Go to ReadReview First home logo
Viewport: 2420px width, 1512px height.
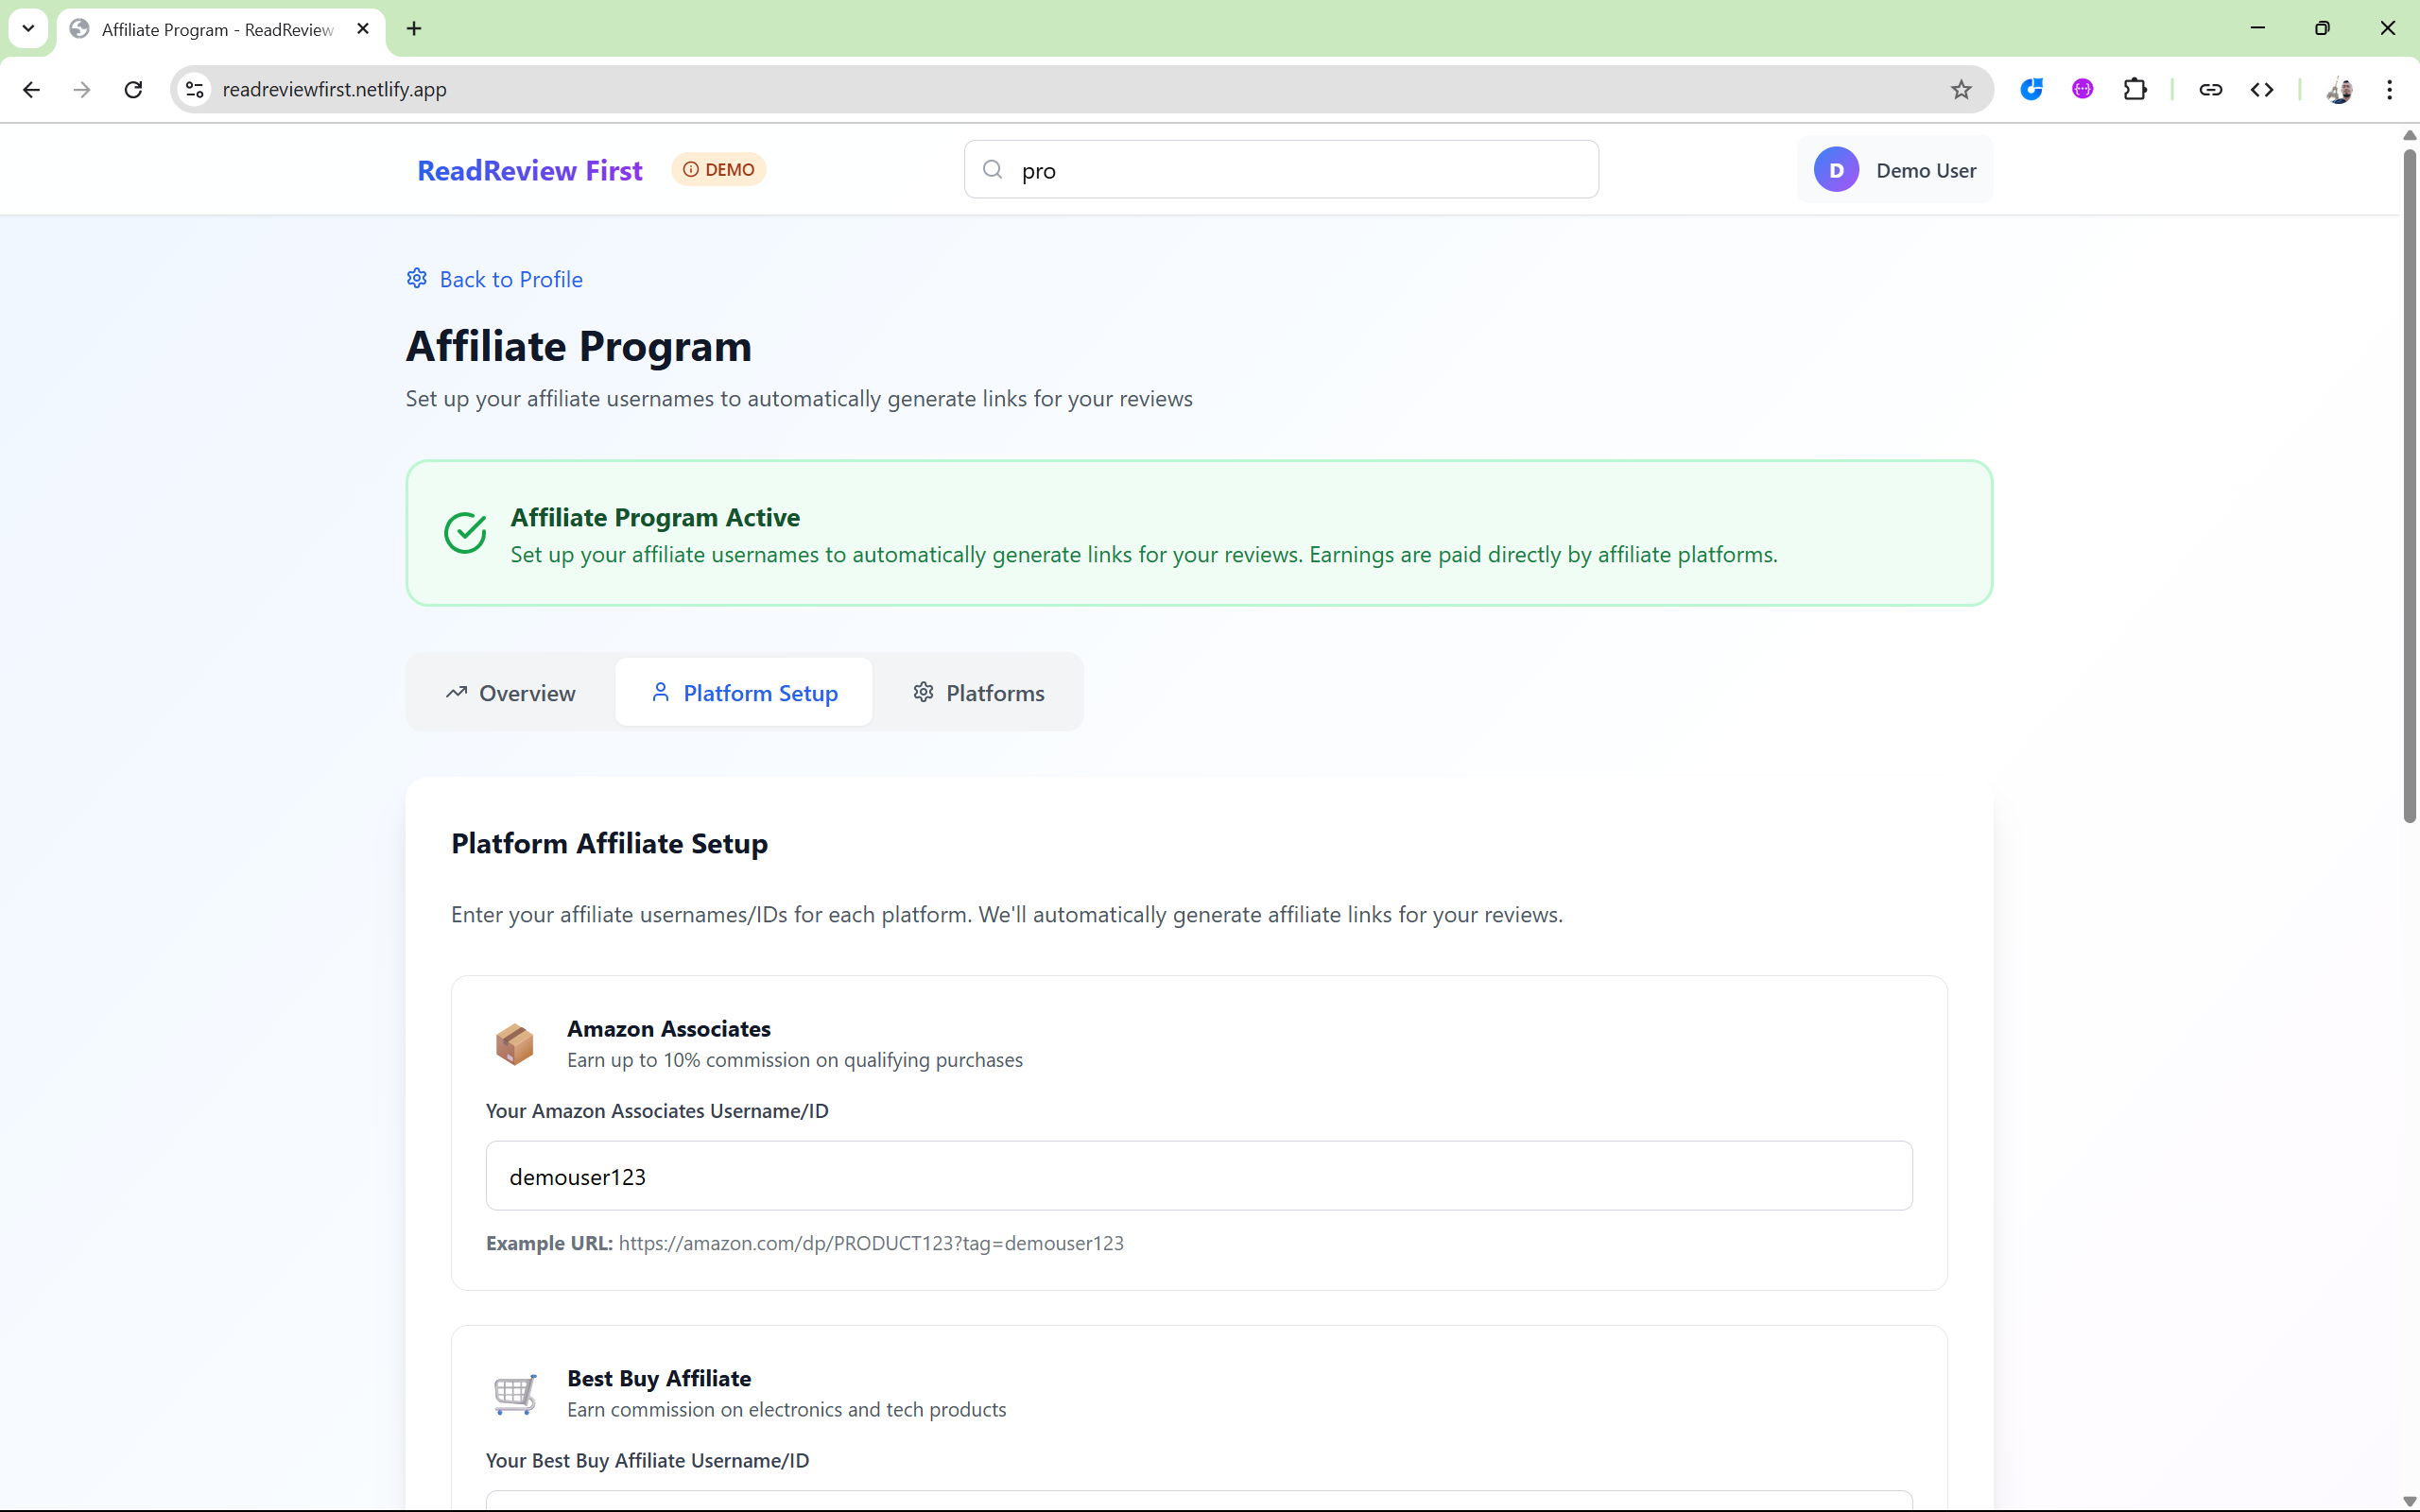pyautogui.click(x=529, y=171)
